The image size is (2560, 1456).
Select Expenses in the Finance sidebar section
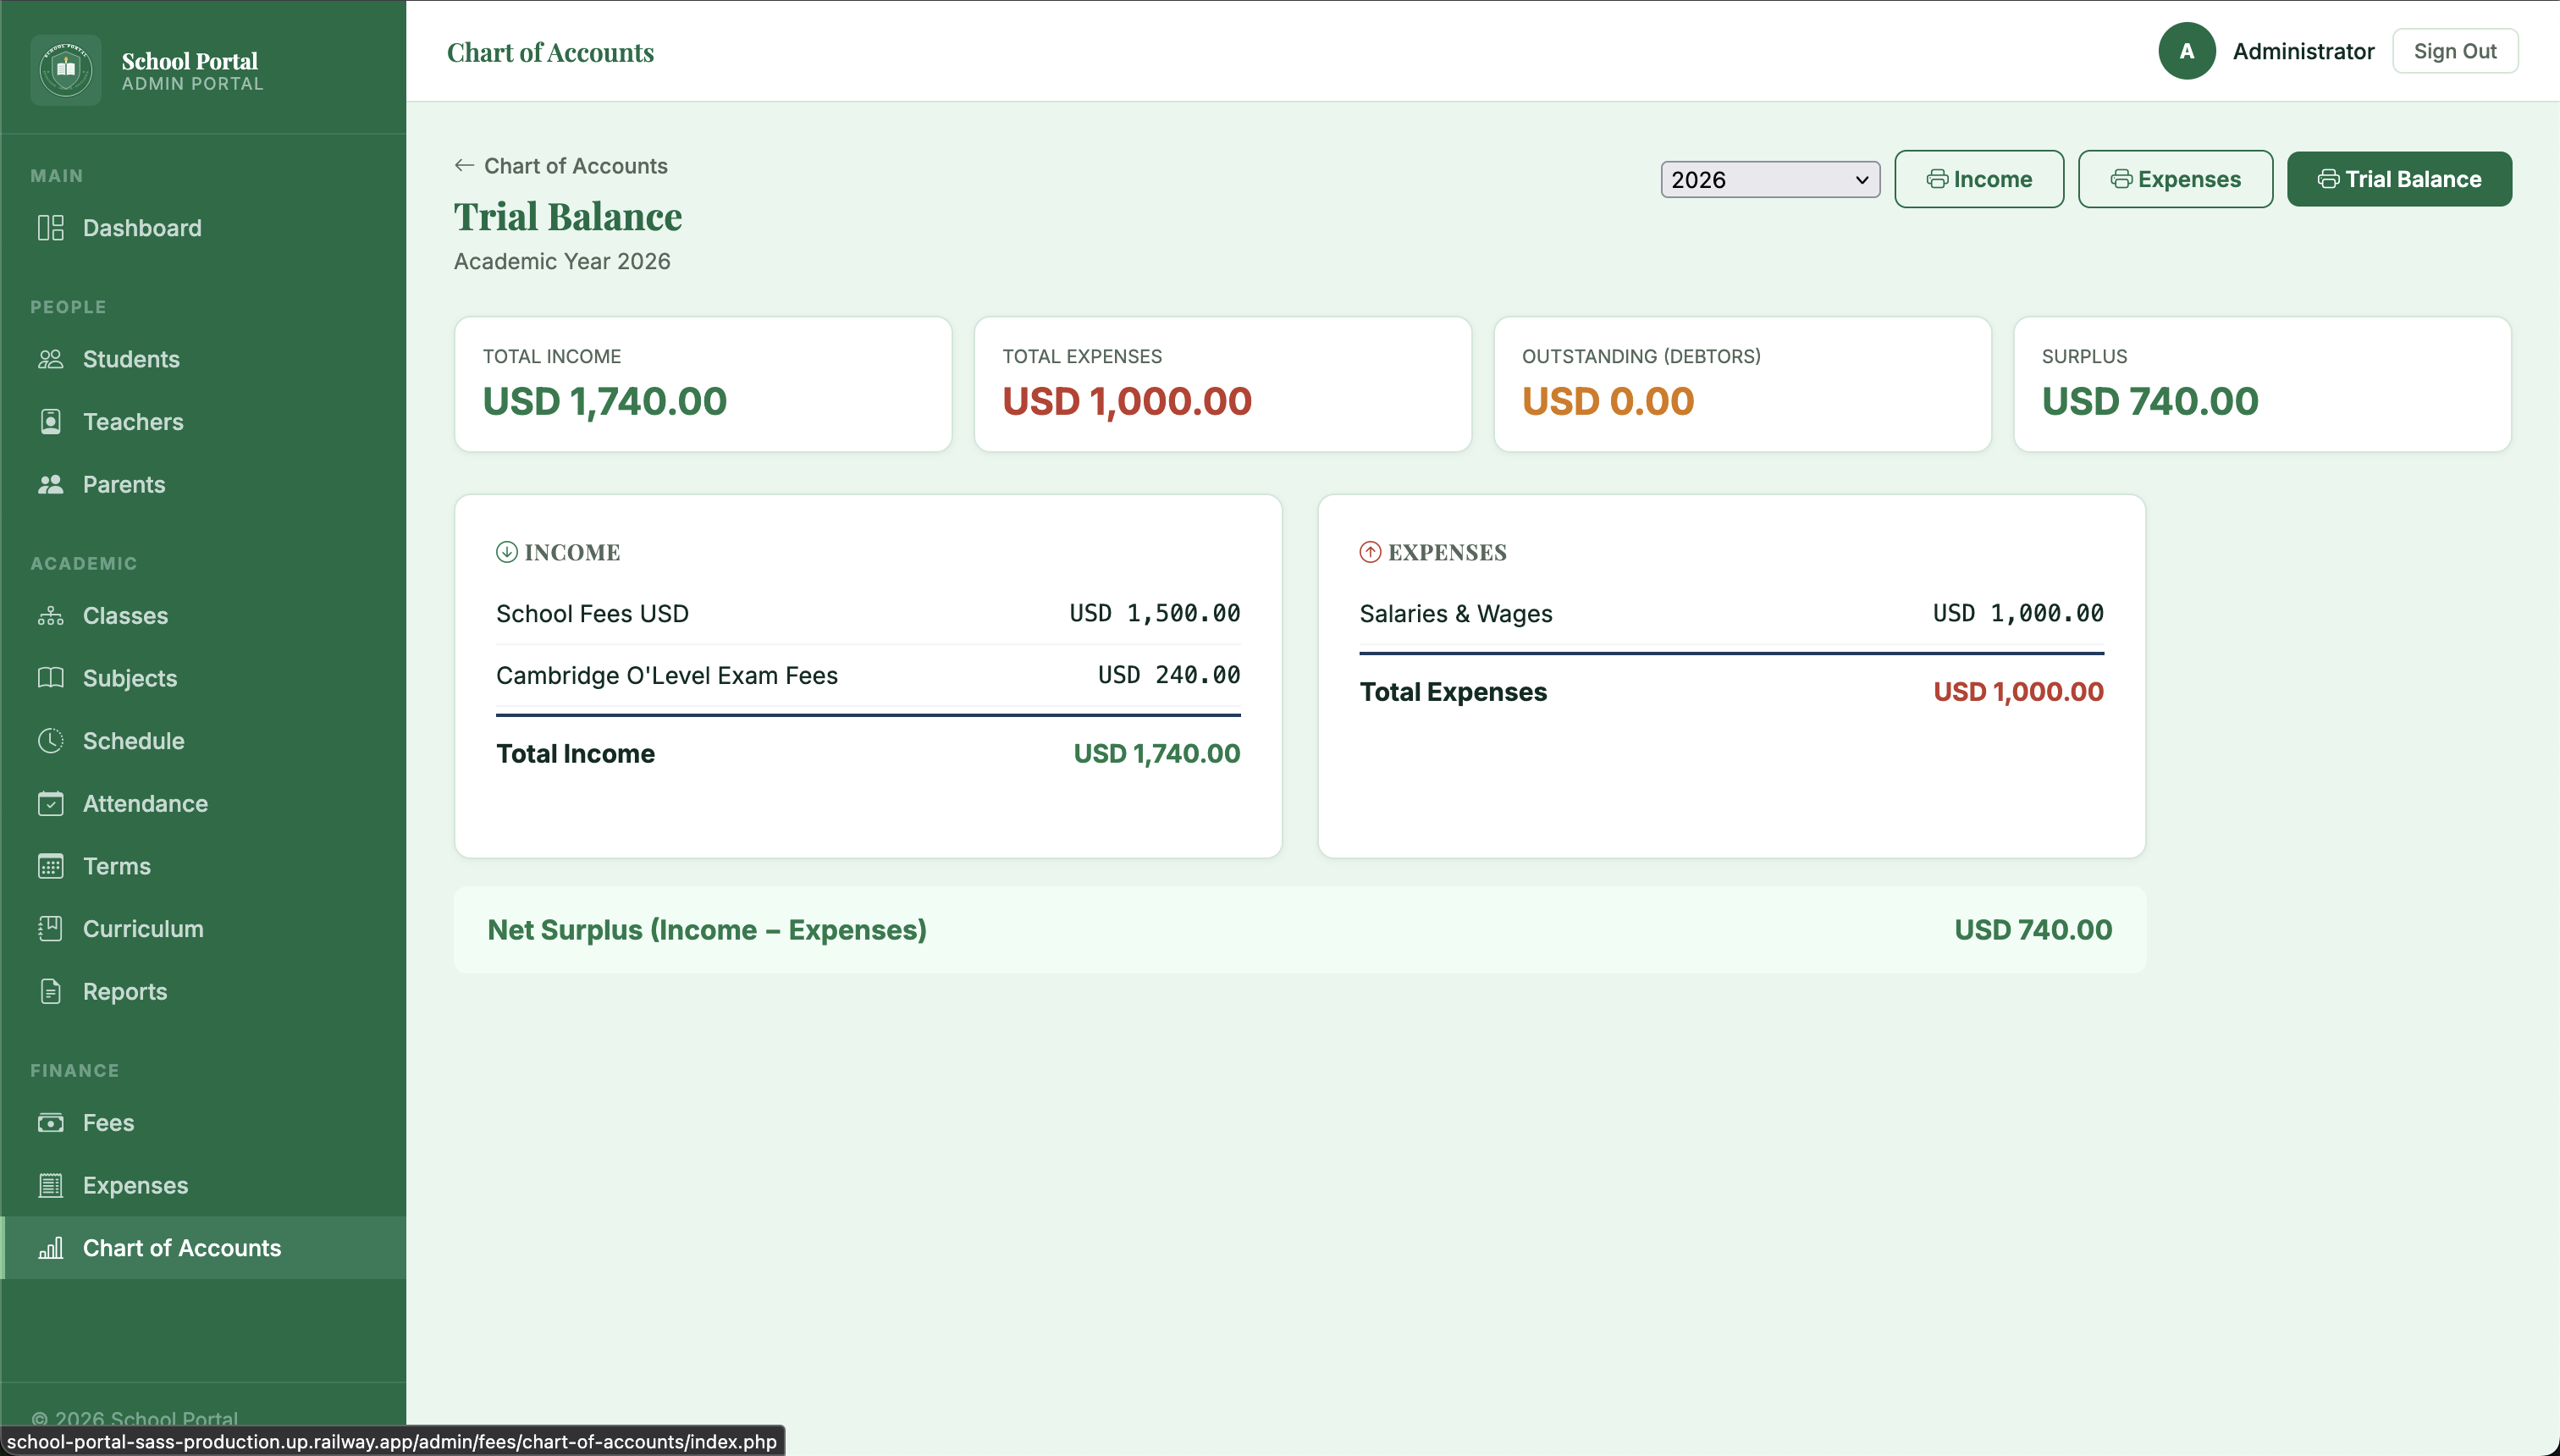click(x=135, y=1186)
